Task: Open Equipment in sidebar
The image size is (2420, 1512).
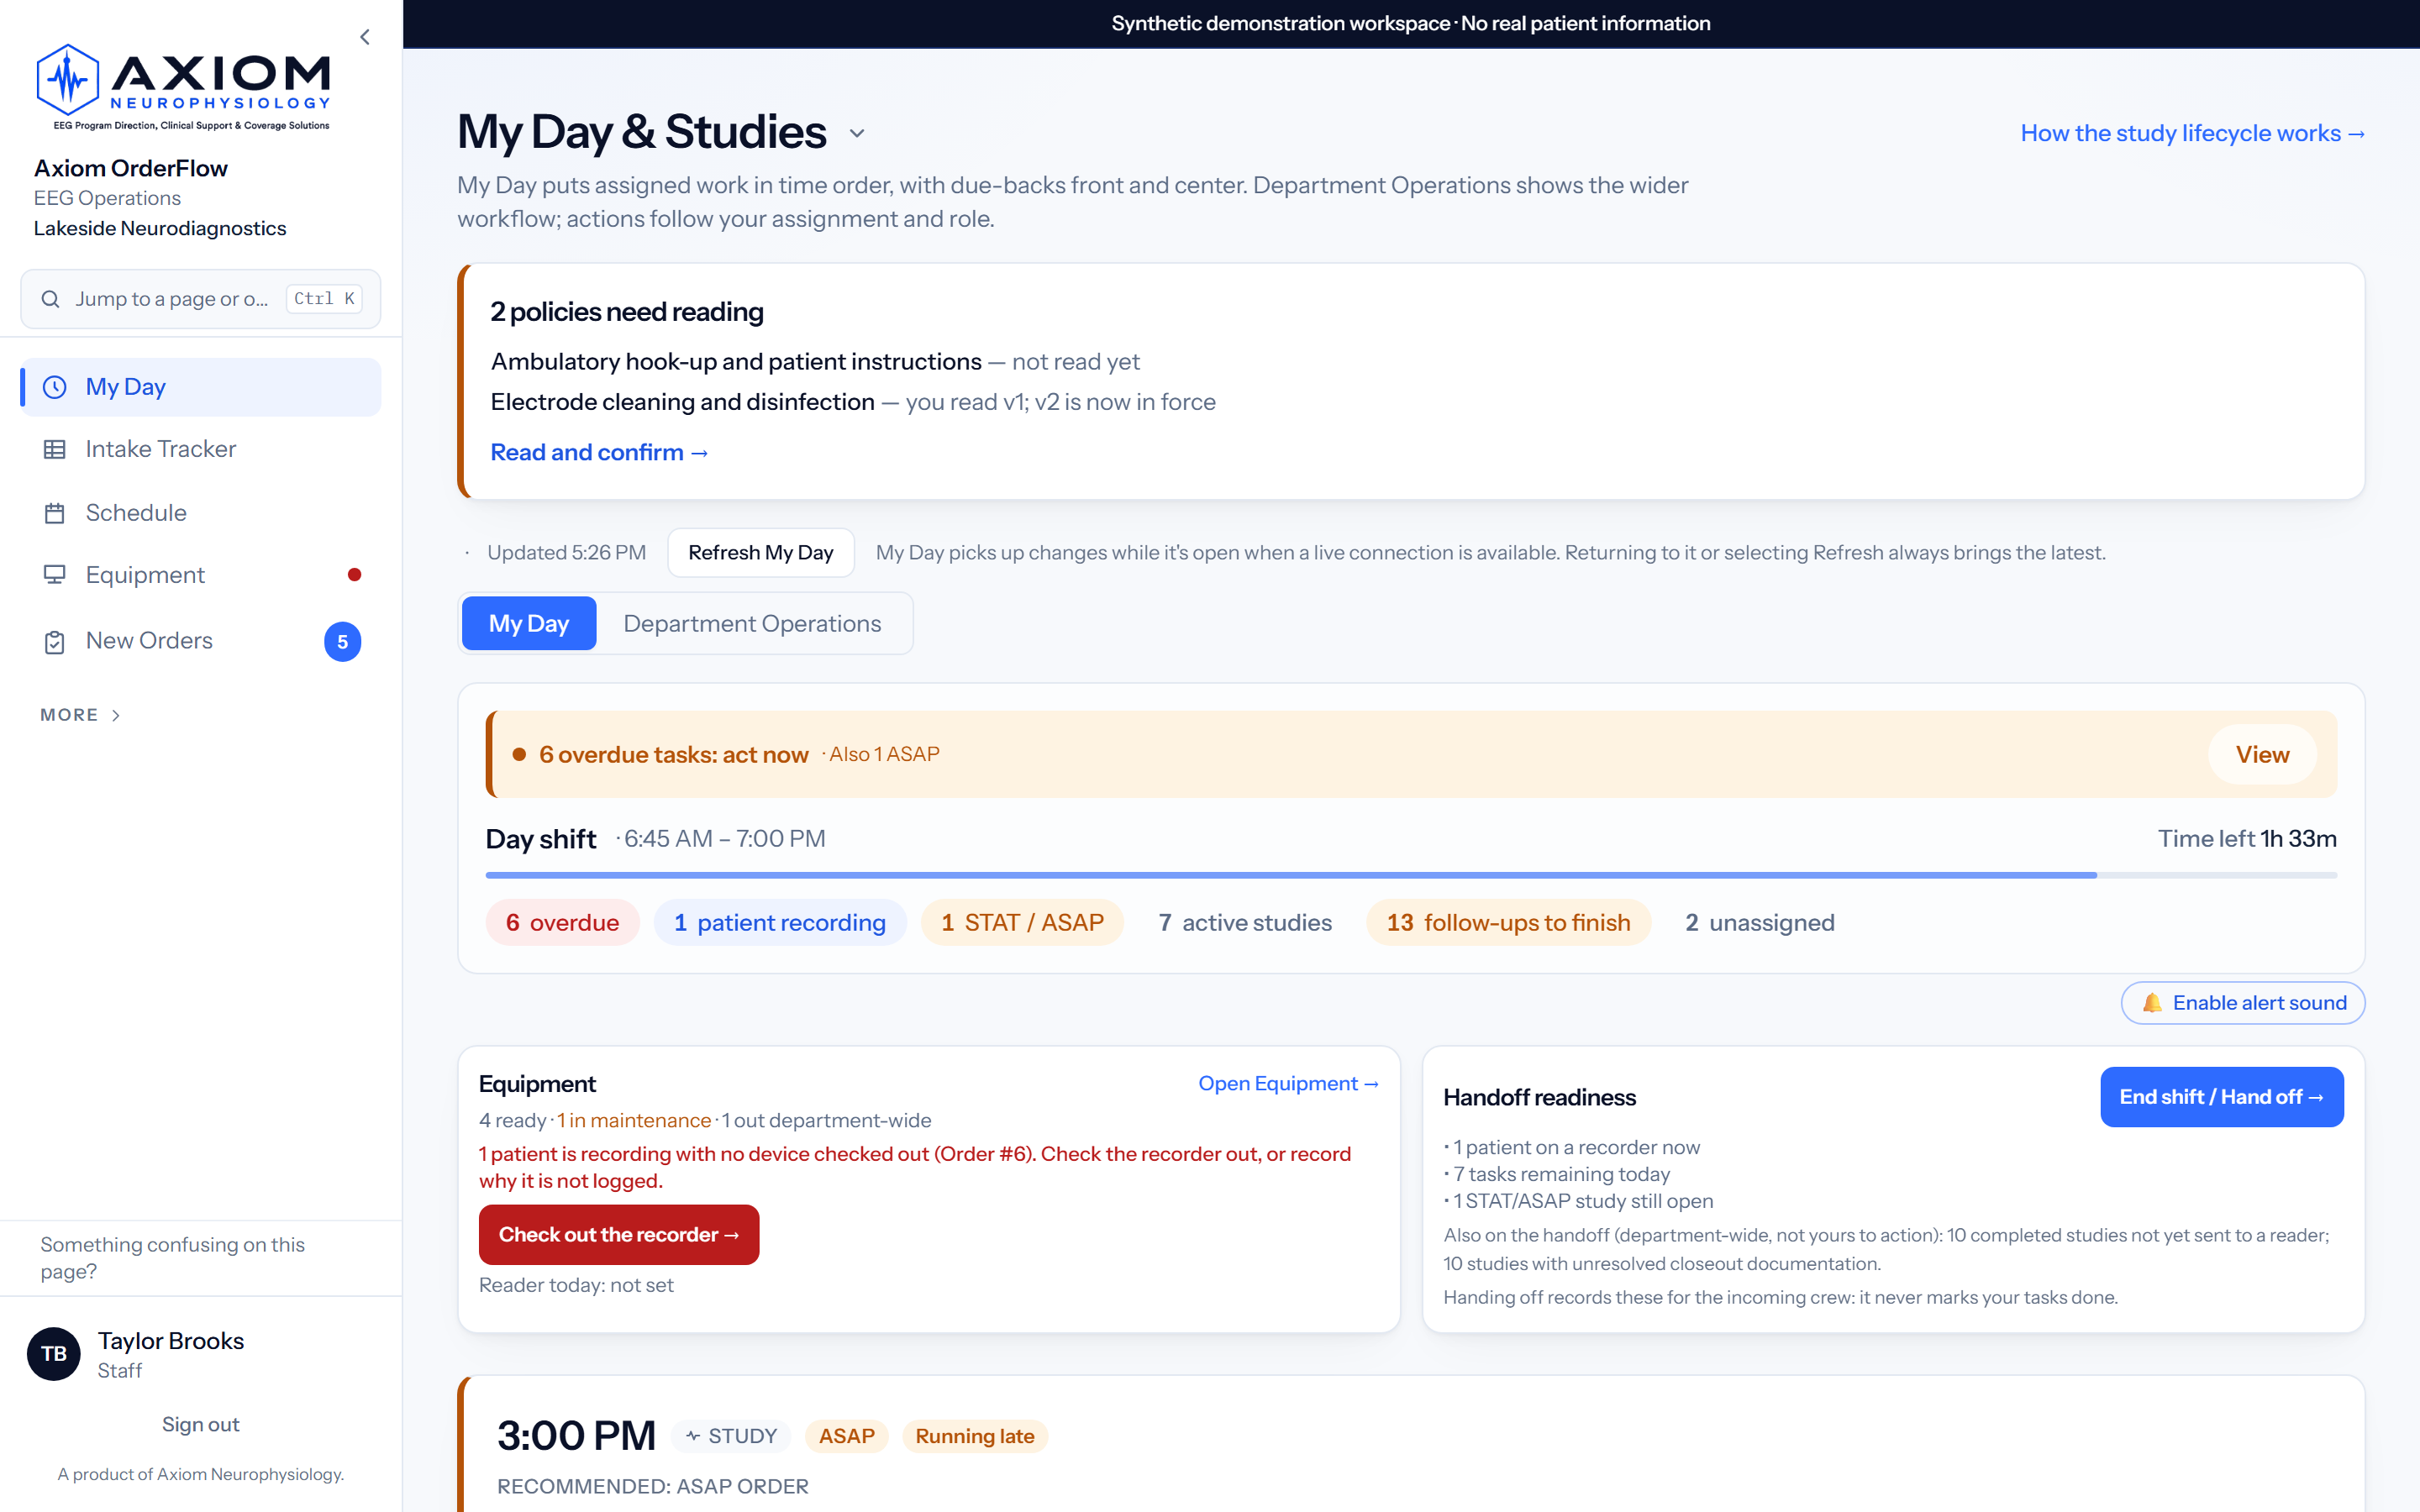Action: [x=200, y=575]
